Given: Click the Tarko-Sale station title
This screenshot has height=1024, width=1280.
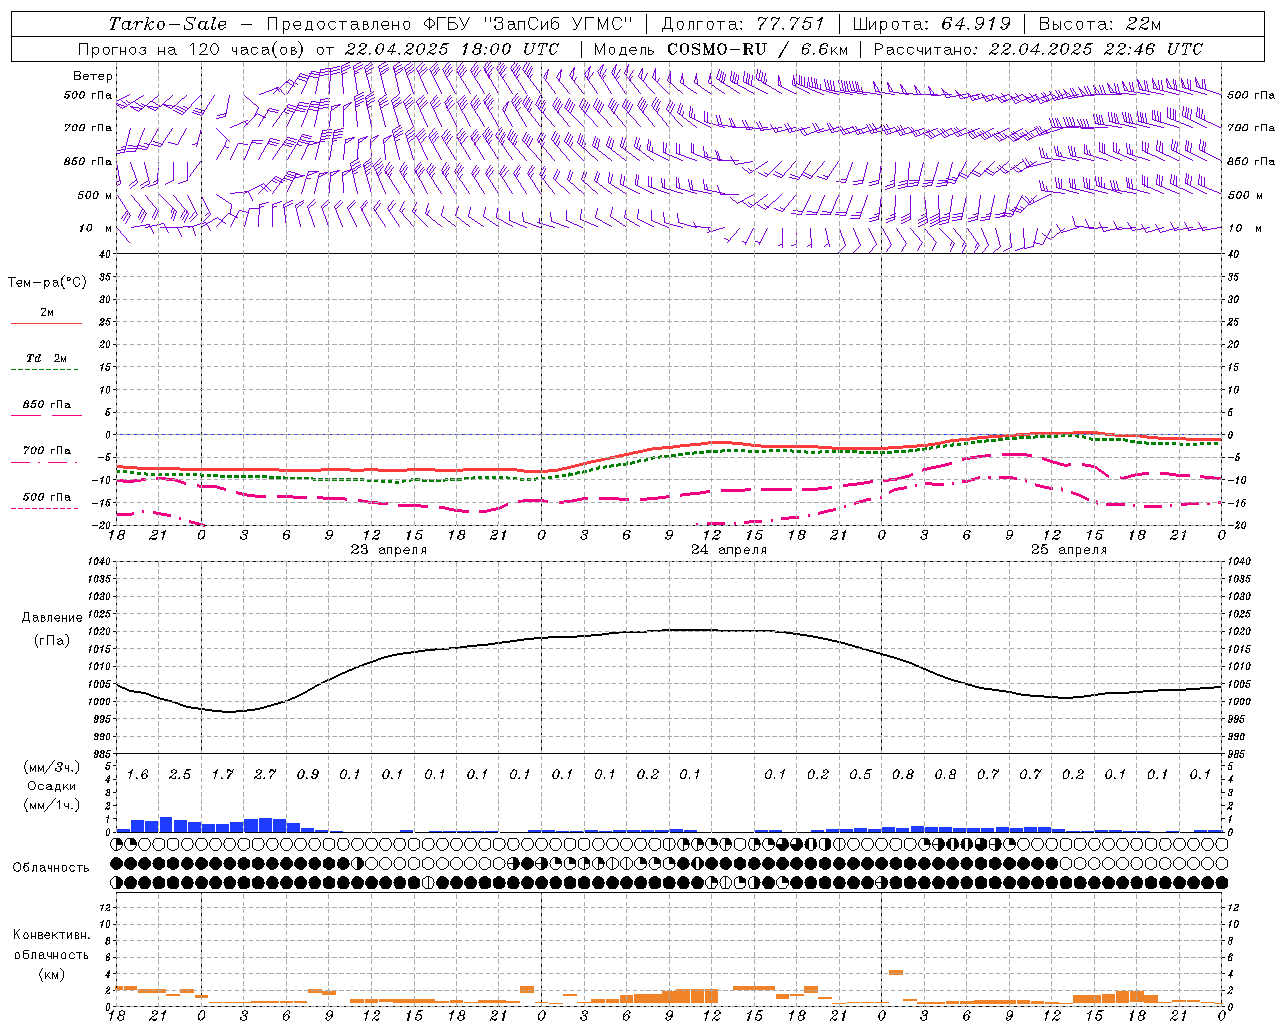Looking at the screenshot, I should [x=168, y=24].
